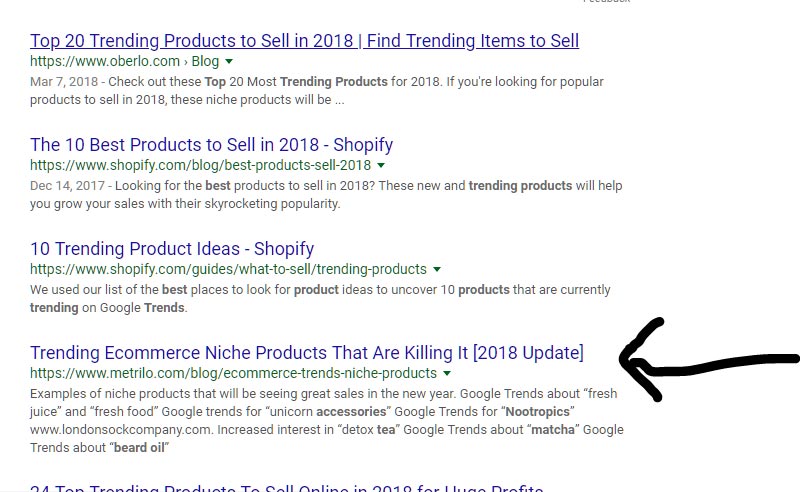Screen dimensions: 800x492
Task: Open Trending Ecommerce Niche Products result title
Action: pos(307,353)
